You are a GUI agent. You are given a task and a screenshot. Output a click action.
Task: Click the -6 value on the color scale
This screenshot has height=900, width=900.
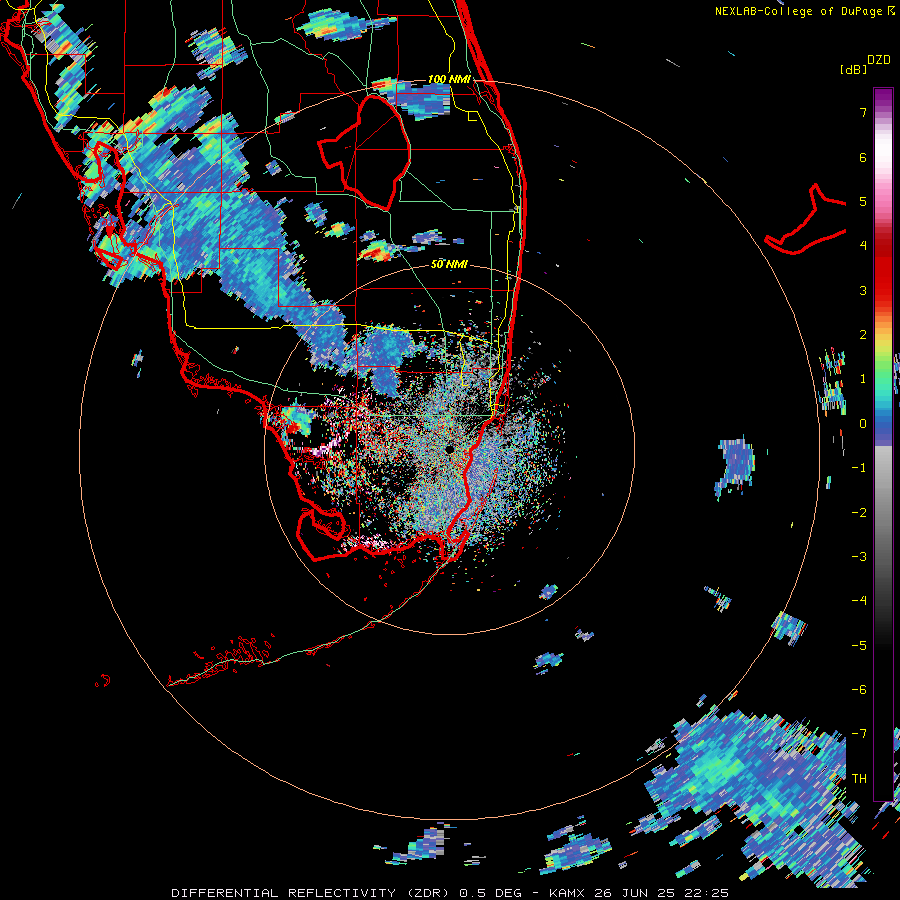click(x=859, y=689)
